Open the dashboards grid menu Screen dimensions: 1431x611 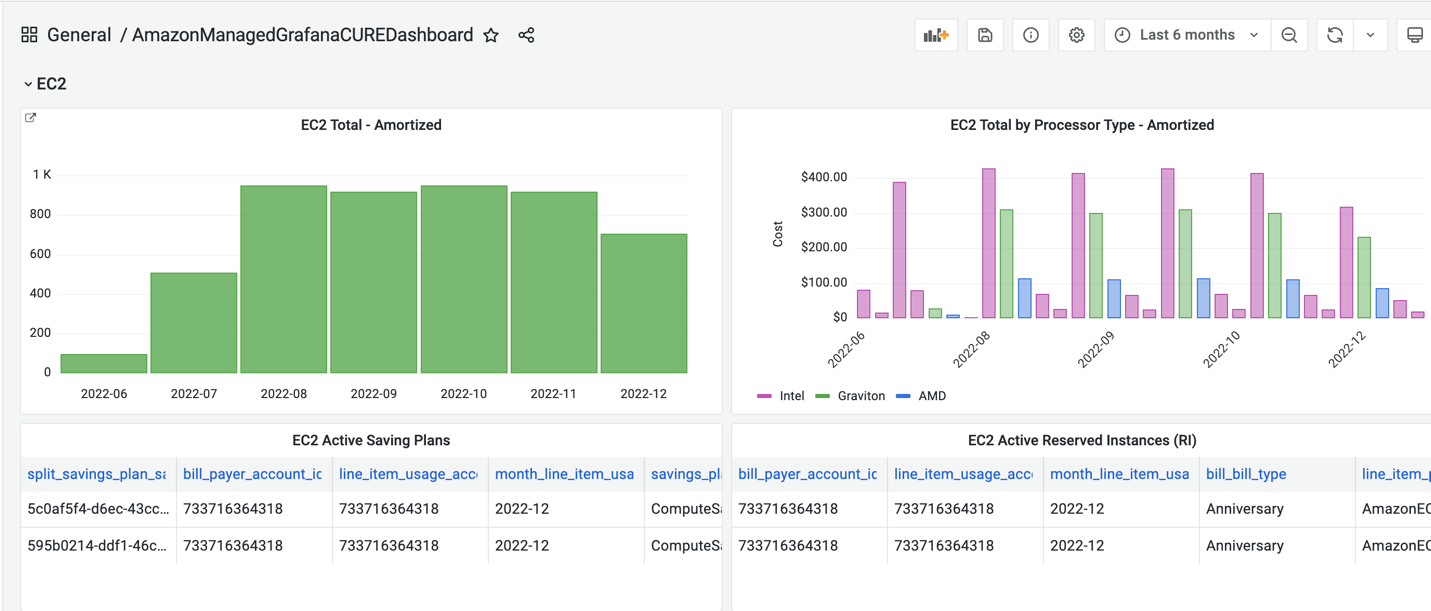tap(29, 33)
